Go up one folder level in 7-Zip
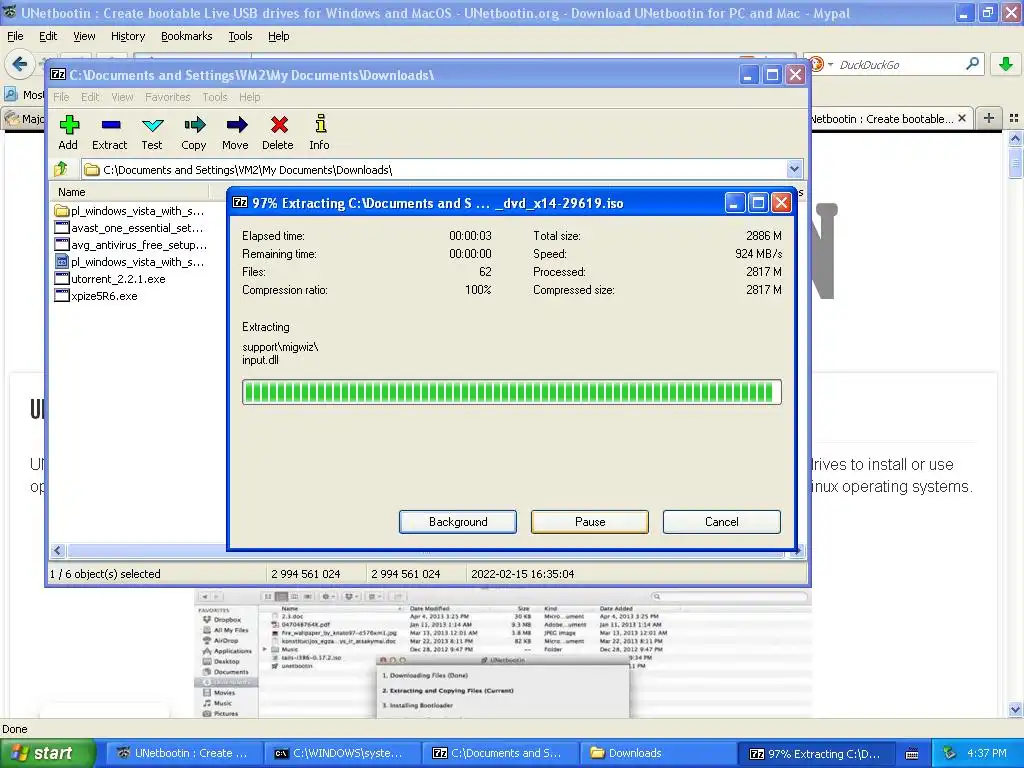Viewport: 1024px width, 768px height. (61, 169)
